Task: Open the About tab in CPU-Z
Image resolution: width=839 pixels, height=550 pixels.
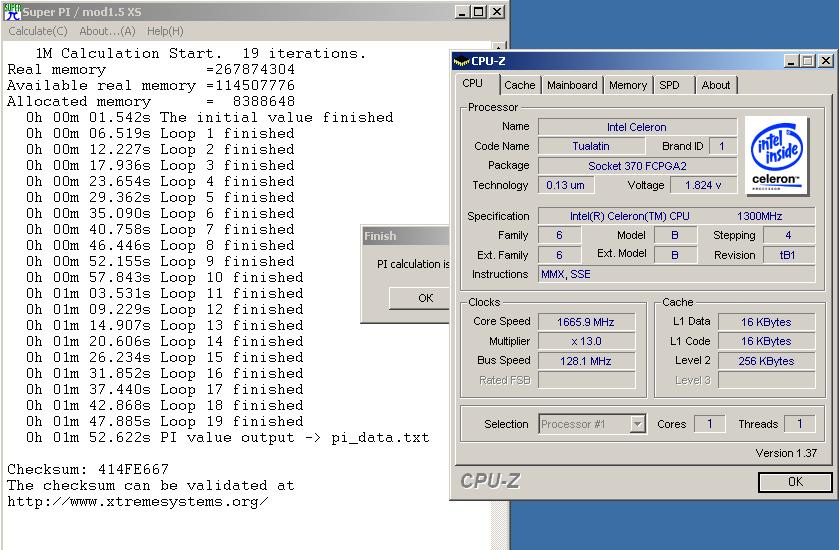Action: (715, 85)
